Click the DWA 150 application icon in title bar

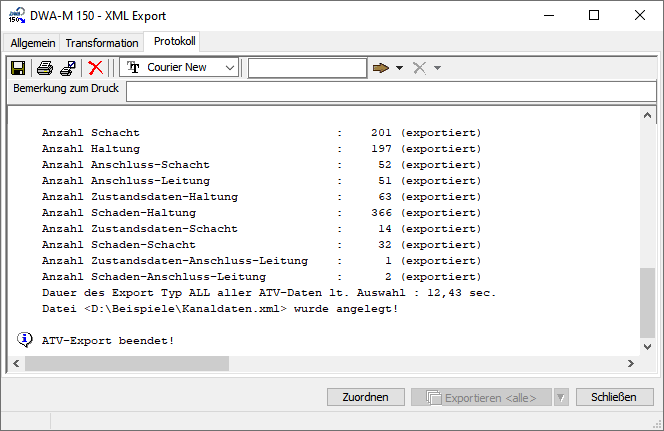(x=16, y=15)
